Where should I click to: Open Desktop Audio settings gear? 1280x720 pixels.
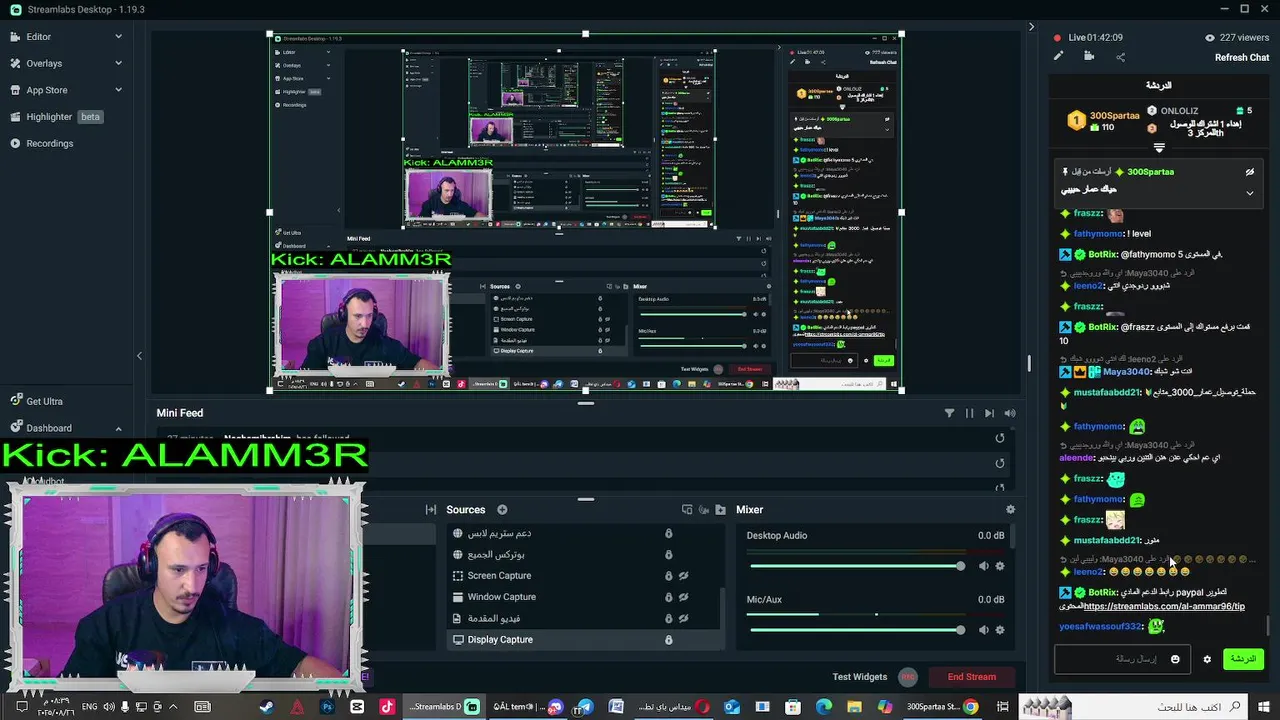tap(1000, 566)
